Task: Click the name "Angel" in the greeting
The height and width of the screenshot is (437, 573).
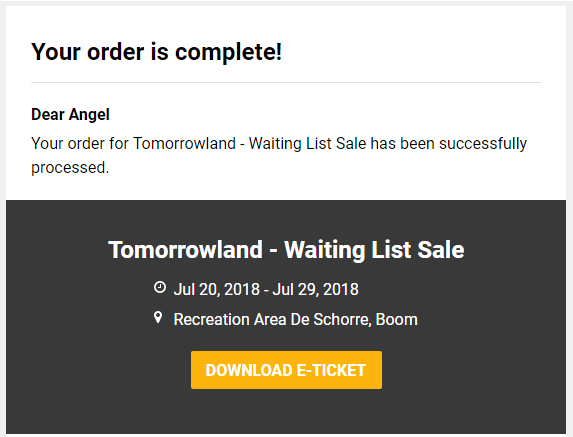Action: coord(89,115)
